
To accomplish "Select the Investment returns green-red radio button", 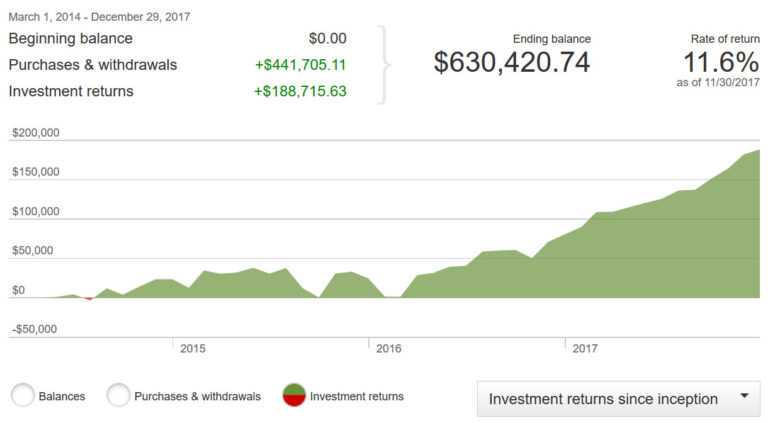I will 295,396.
